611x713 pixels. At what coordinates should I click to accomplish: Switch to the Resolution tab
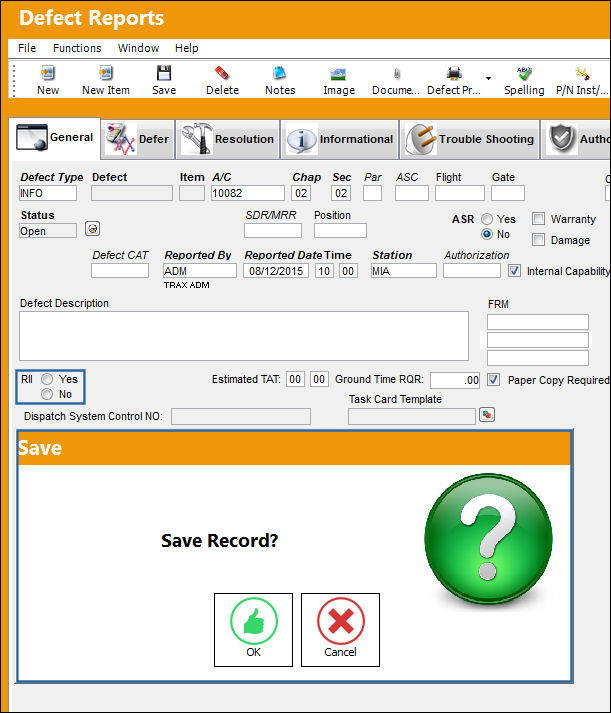coord(228,139)
